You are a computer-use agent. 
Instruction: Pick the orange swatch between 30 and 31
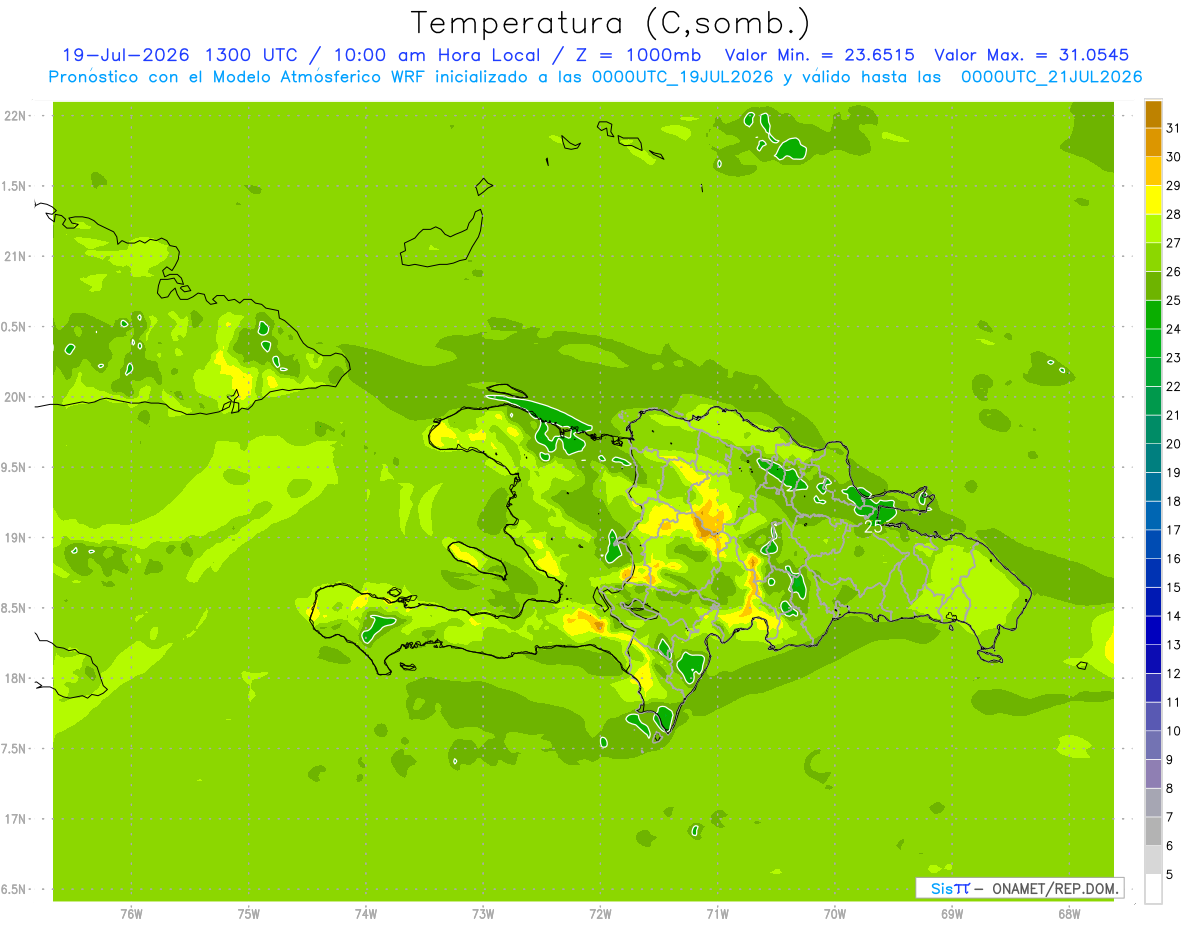click(x=1153, y=143)
